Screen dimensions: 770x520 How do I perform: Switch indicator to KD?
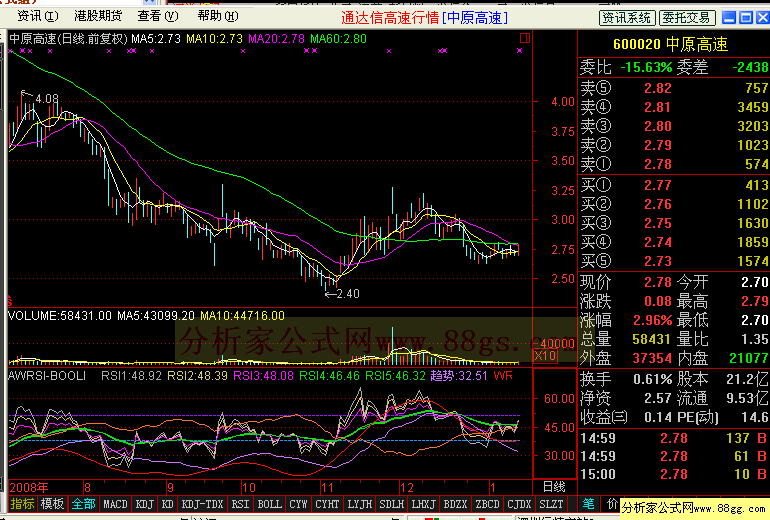(167, 504)
